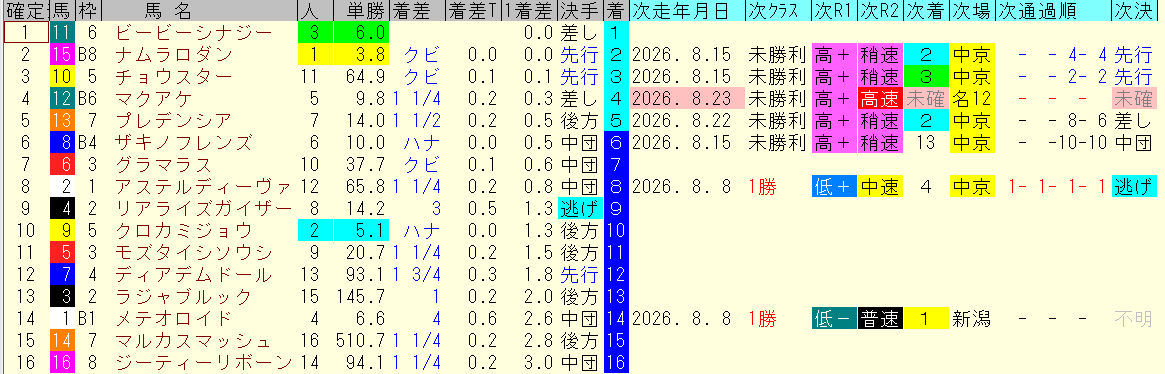The height and width of the screenshot is (374, 1165).
Task: Click the 1着差 column header
Action: click(530, 10)
